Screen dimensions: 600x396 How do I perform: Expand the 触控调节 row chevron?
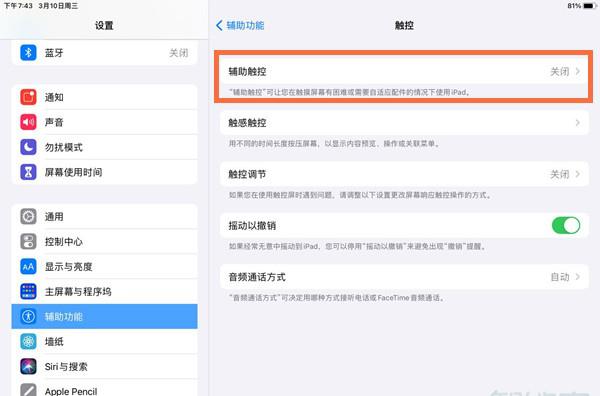578,174
